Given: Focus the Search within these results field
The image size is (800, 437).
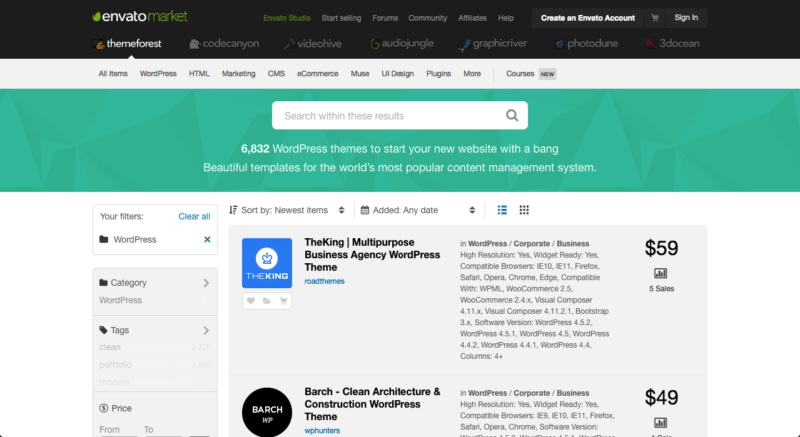Looking at the screenshot, I should [x=390, y=116].
